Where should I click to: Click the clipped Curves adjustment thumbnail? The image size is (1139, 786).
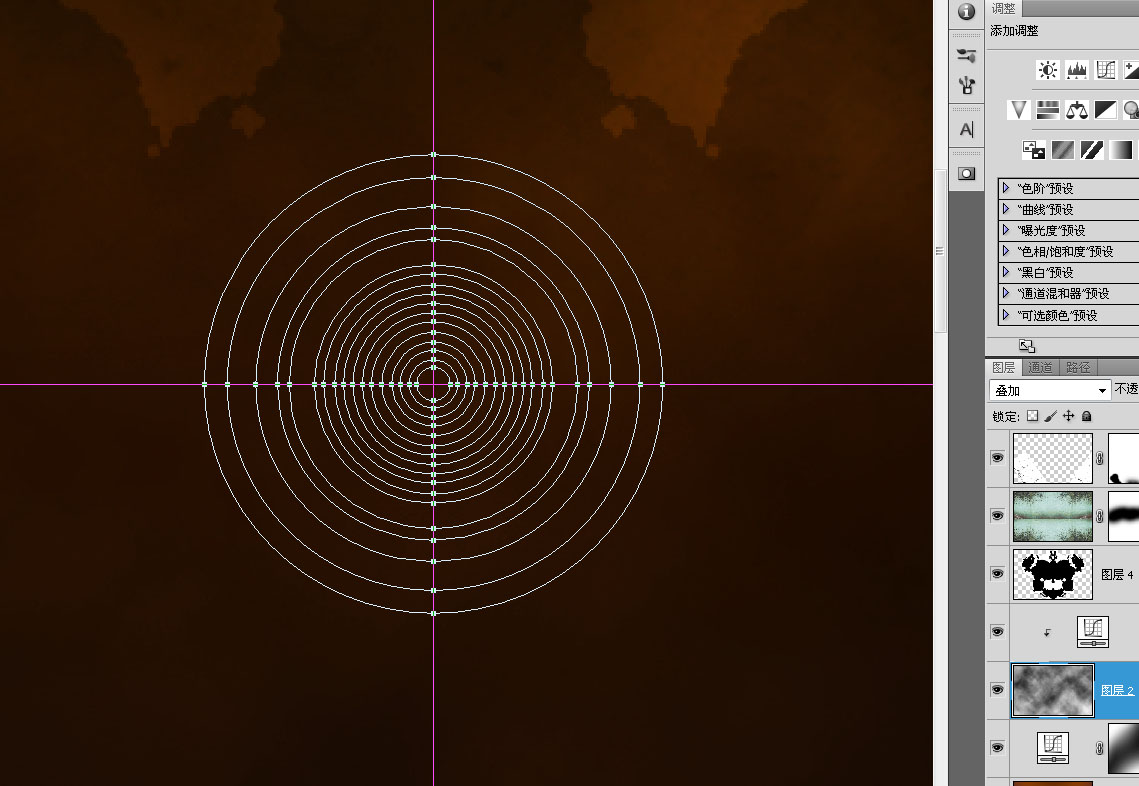(1093, 632)
